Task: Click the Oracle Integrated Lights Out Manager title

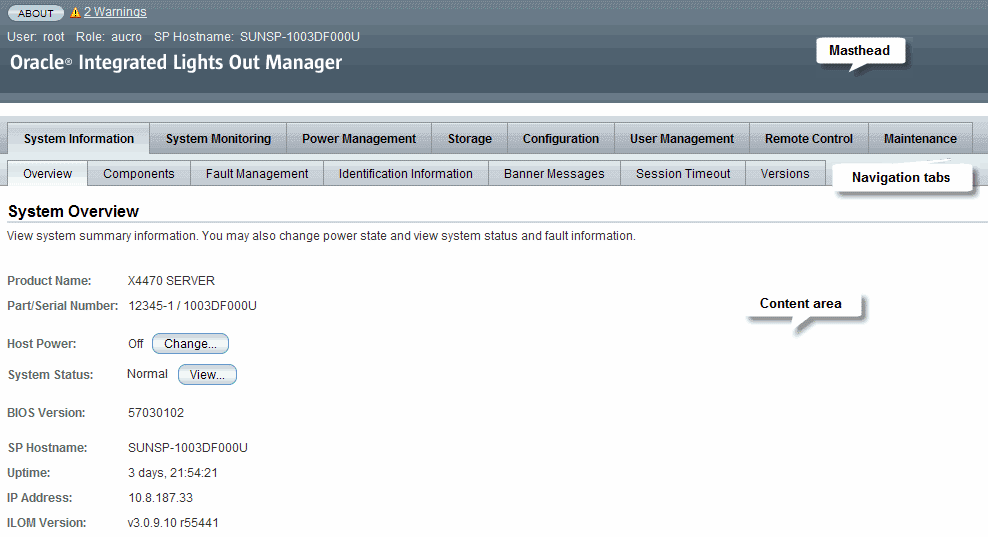Action: 176,62
